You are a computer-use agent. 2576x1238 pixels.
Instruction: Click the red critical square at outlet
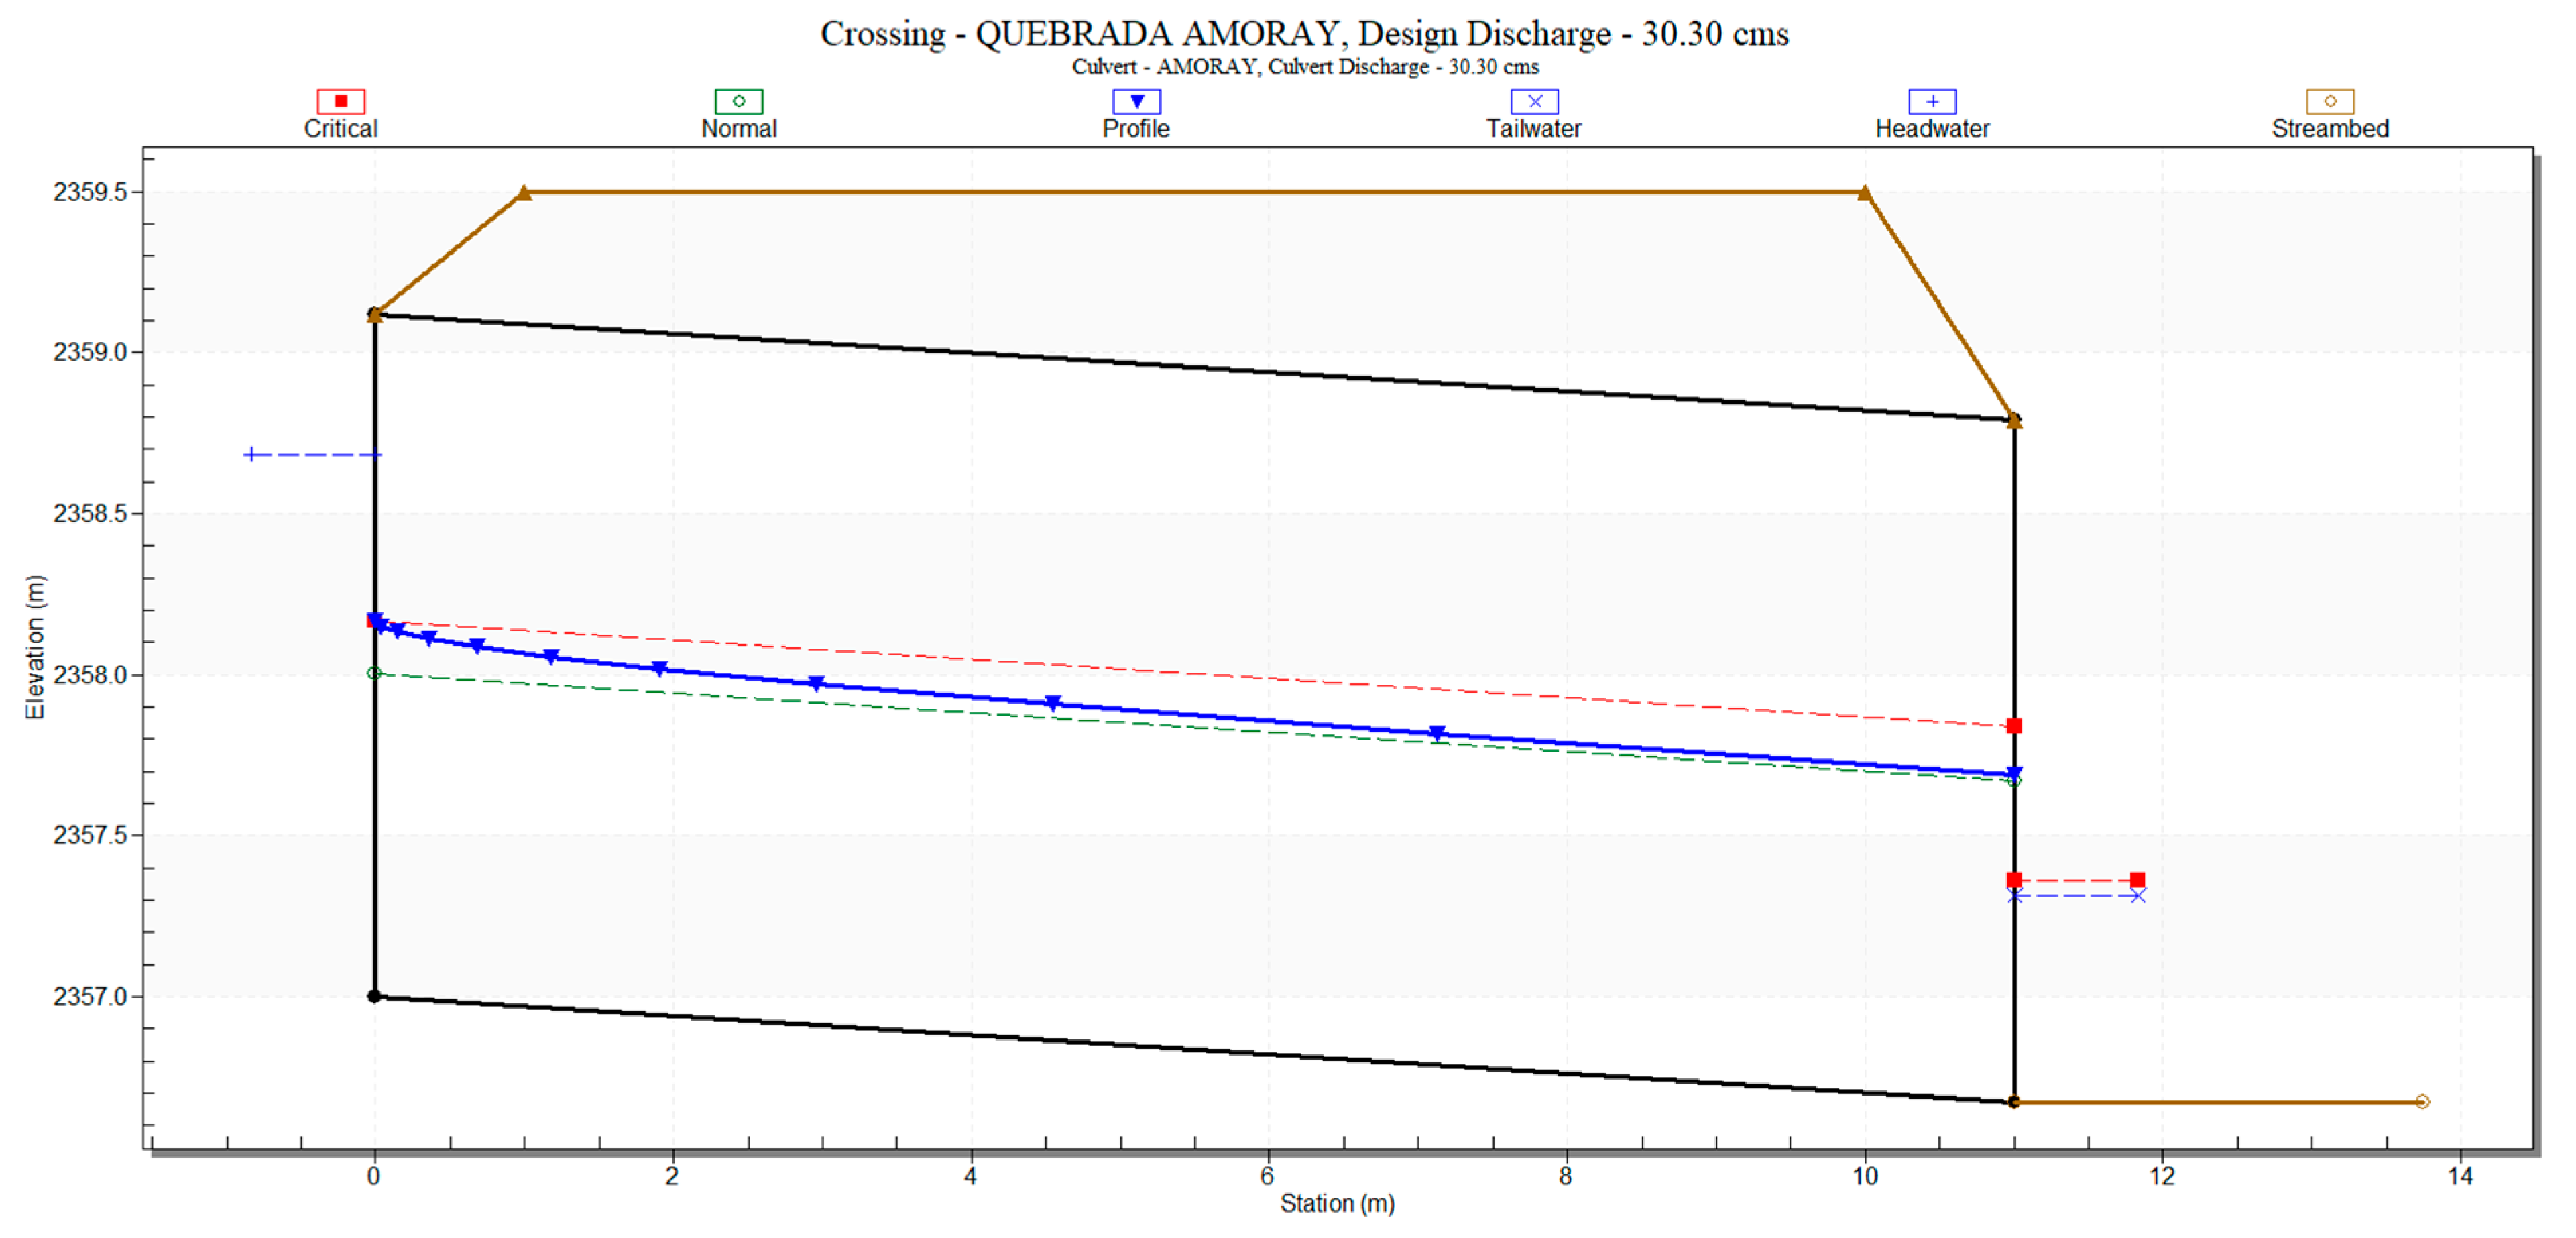(2013, 726)
